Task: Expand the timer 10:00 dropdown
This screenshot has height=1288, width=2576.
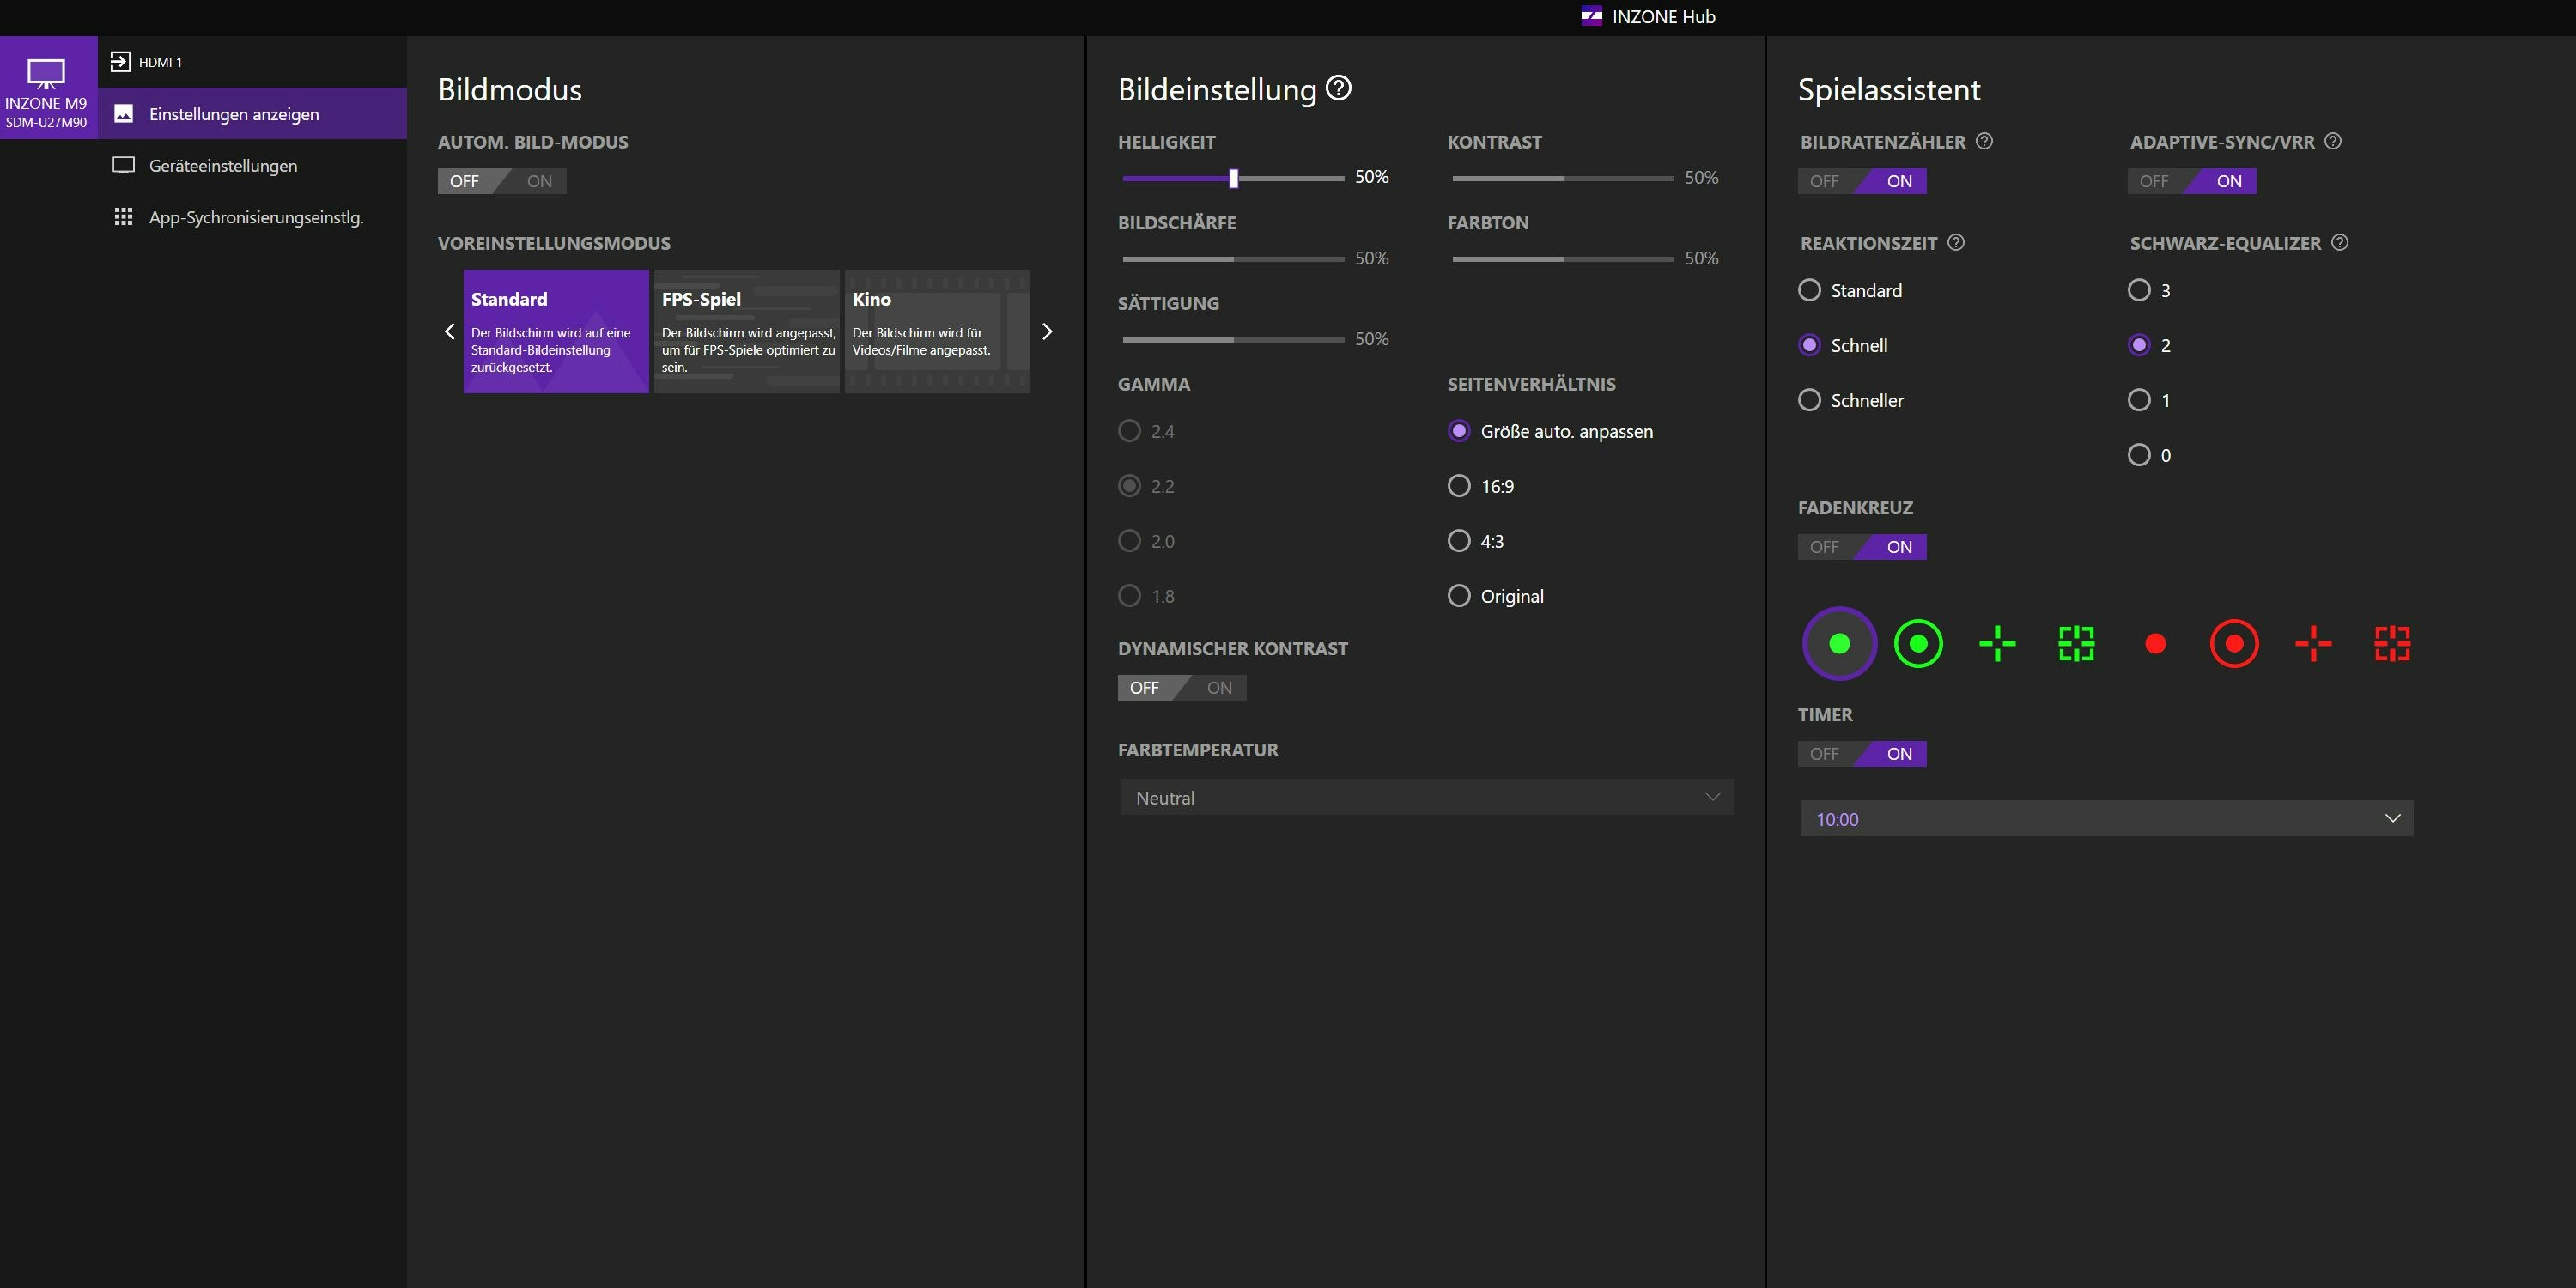Action: (2106, 819)
